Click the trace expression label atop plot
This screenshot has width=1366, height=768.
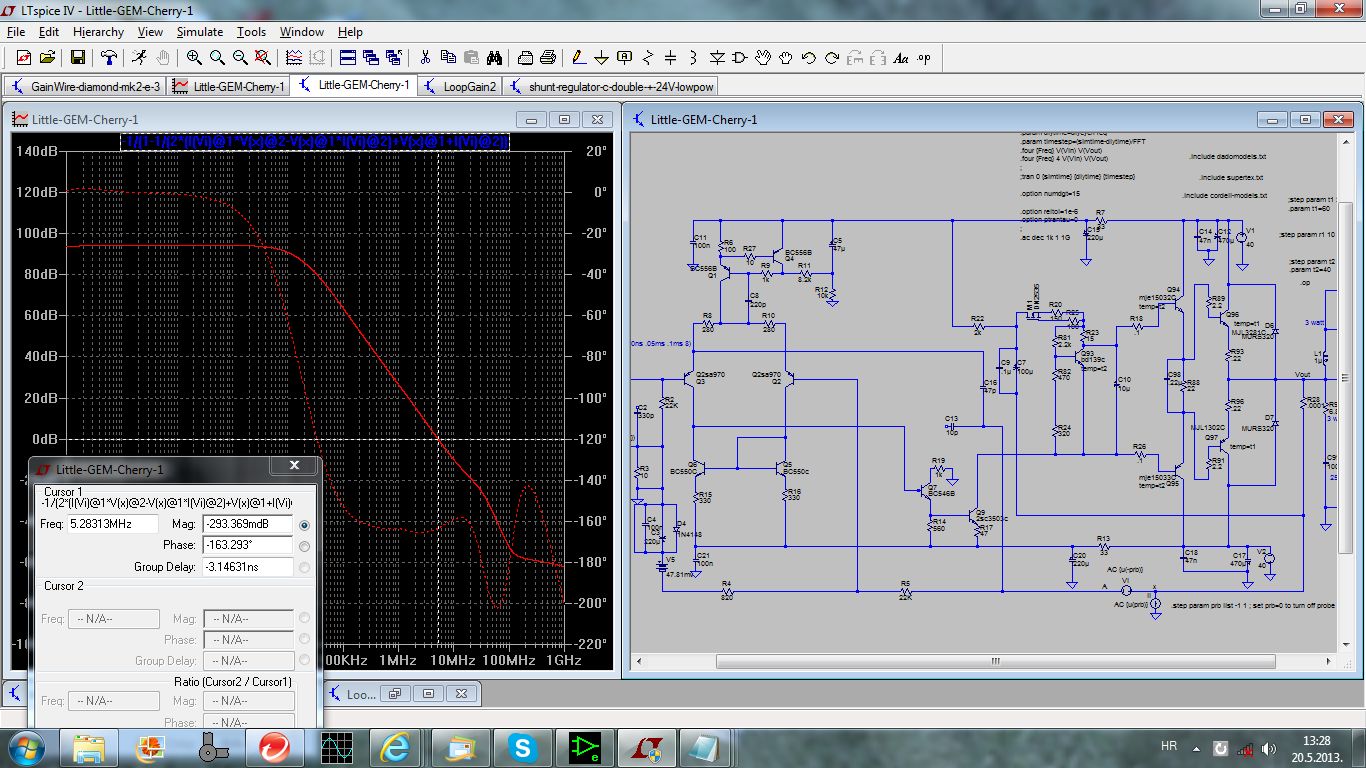point(316,142)
